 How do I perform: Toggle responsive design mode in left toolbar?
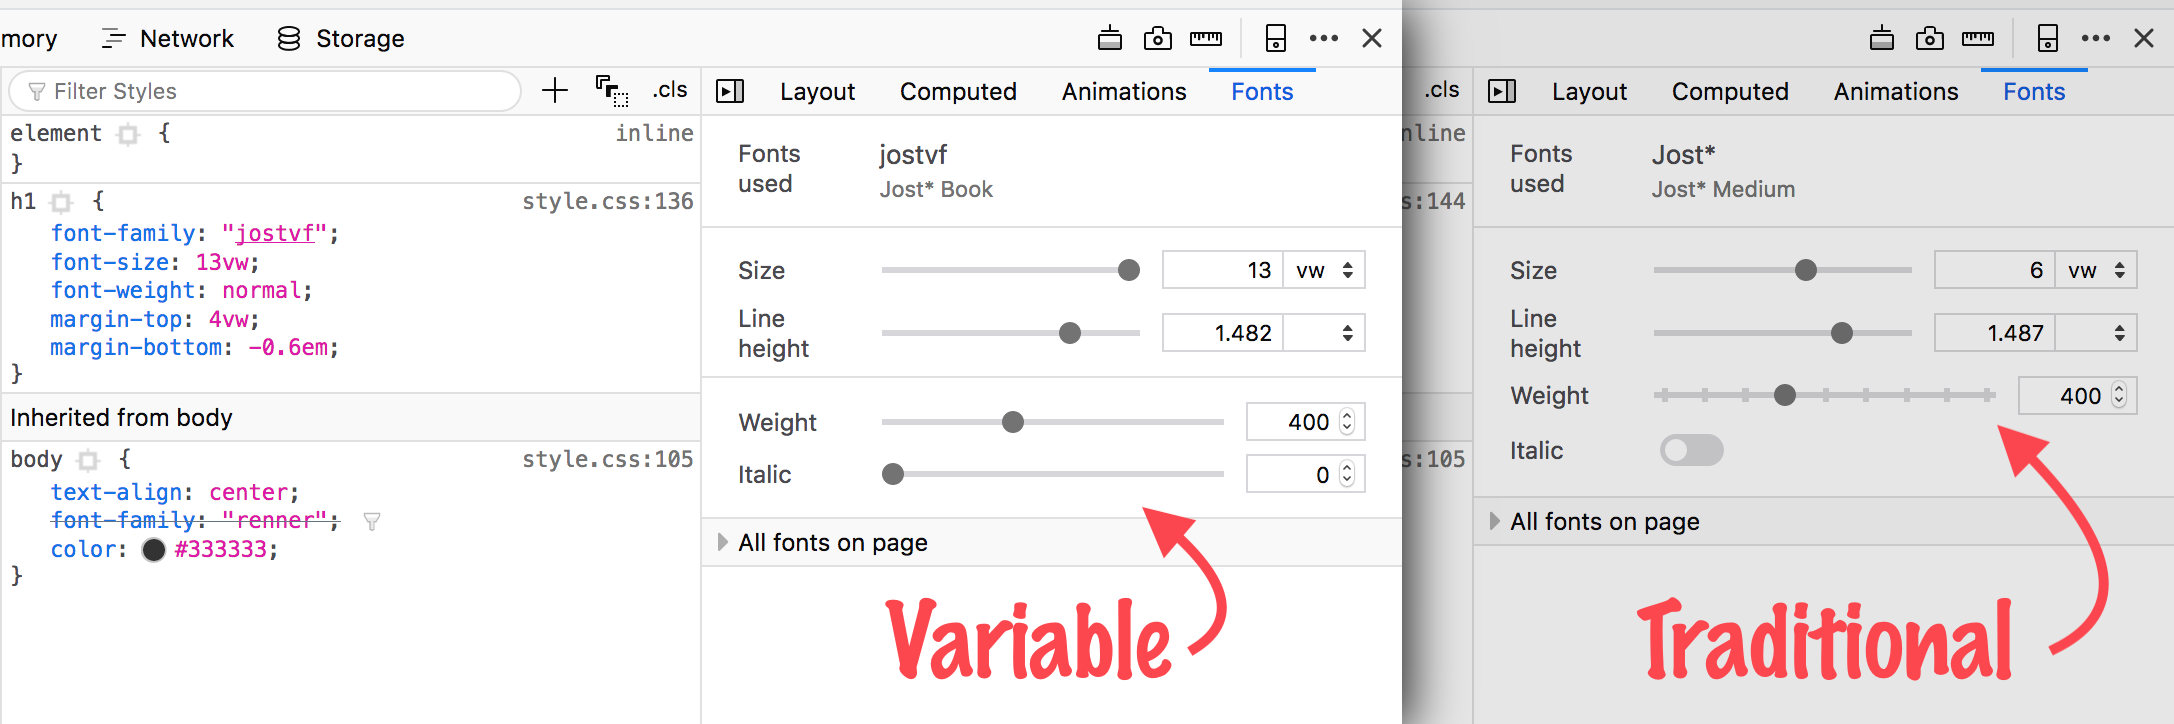point(1275,39)
